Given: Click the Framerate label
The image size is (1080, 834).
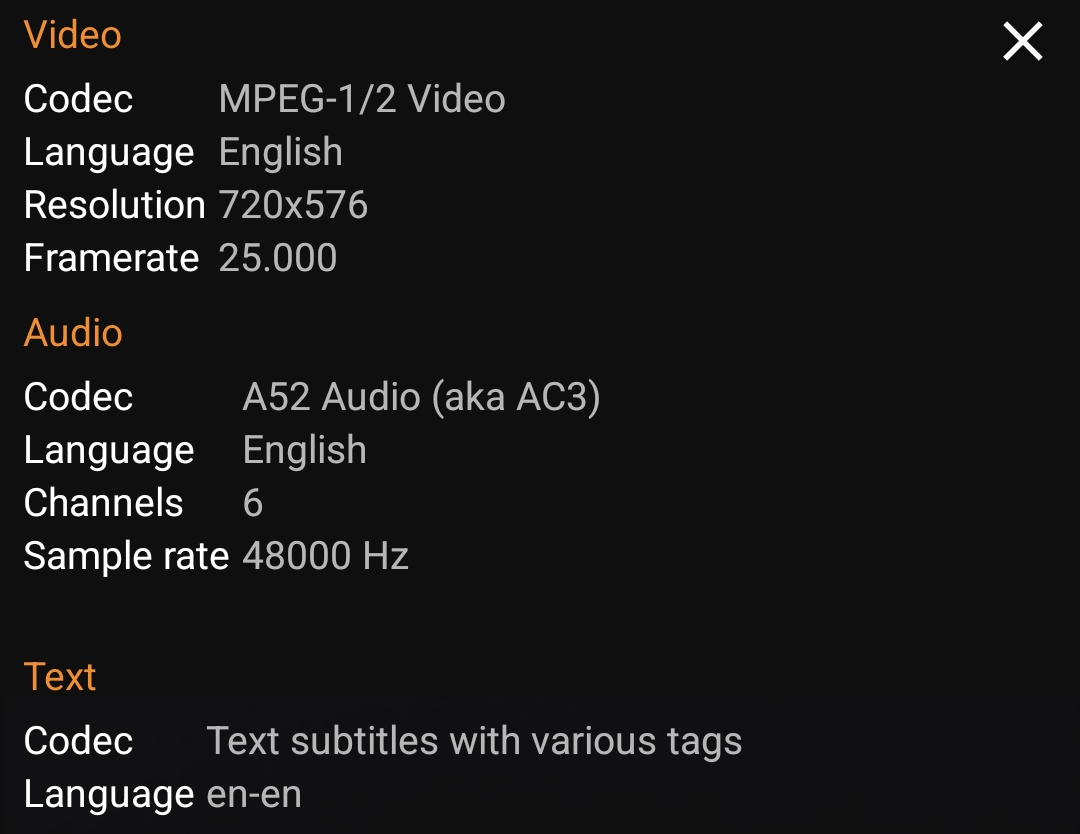Looking at the screenshot, I should click(111, 258).
